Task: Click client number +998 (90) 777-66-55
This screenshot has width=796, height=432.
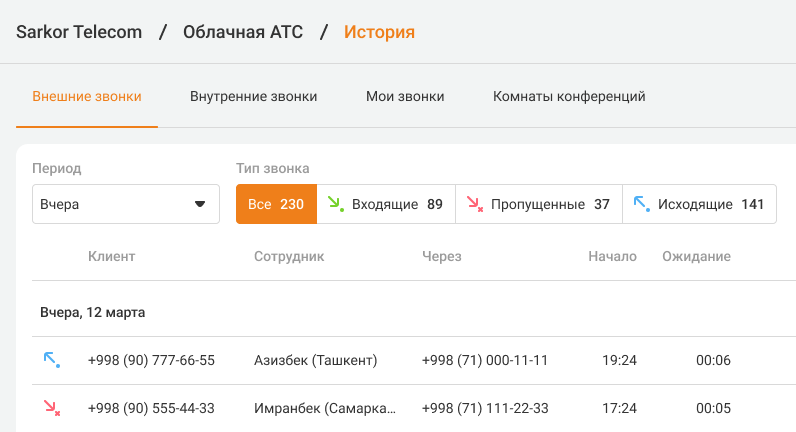Action: (151, 360)
